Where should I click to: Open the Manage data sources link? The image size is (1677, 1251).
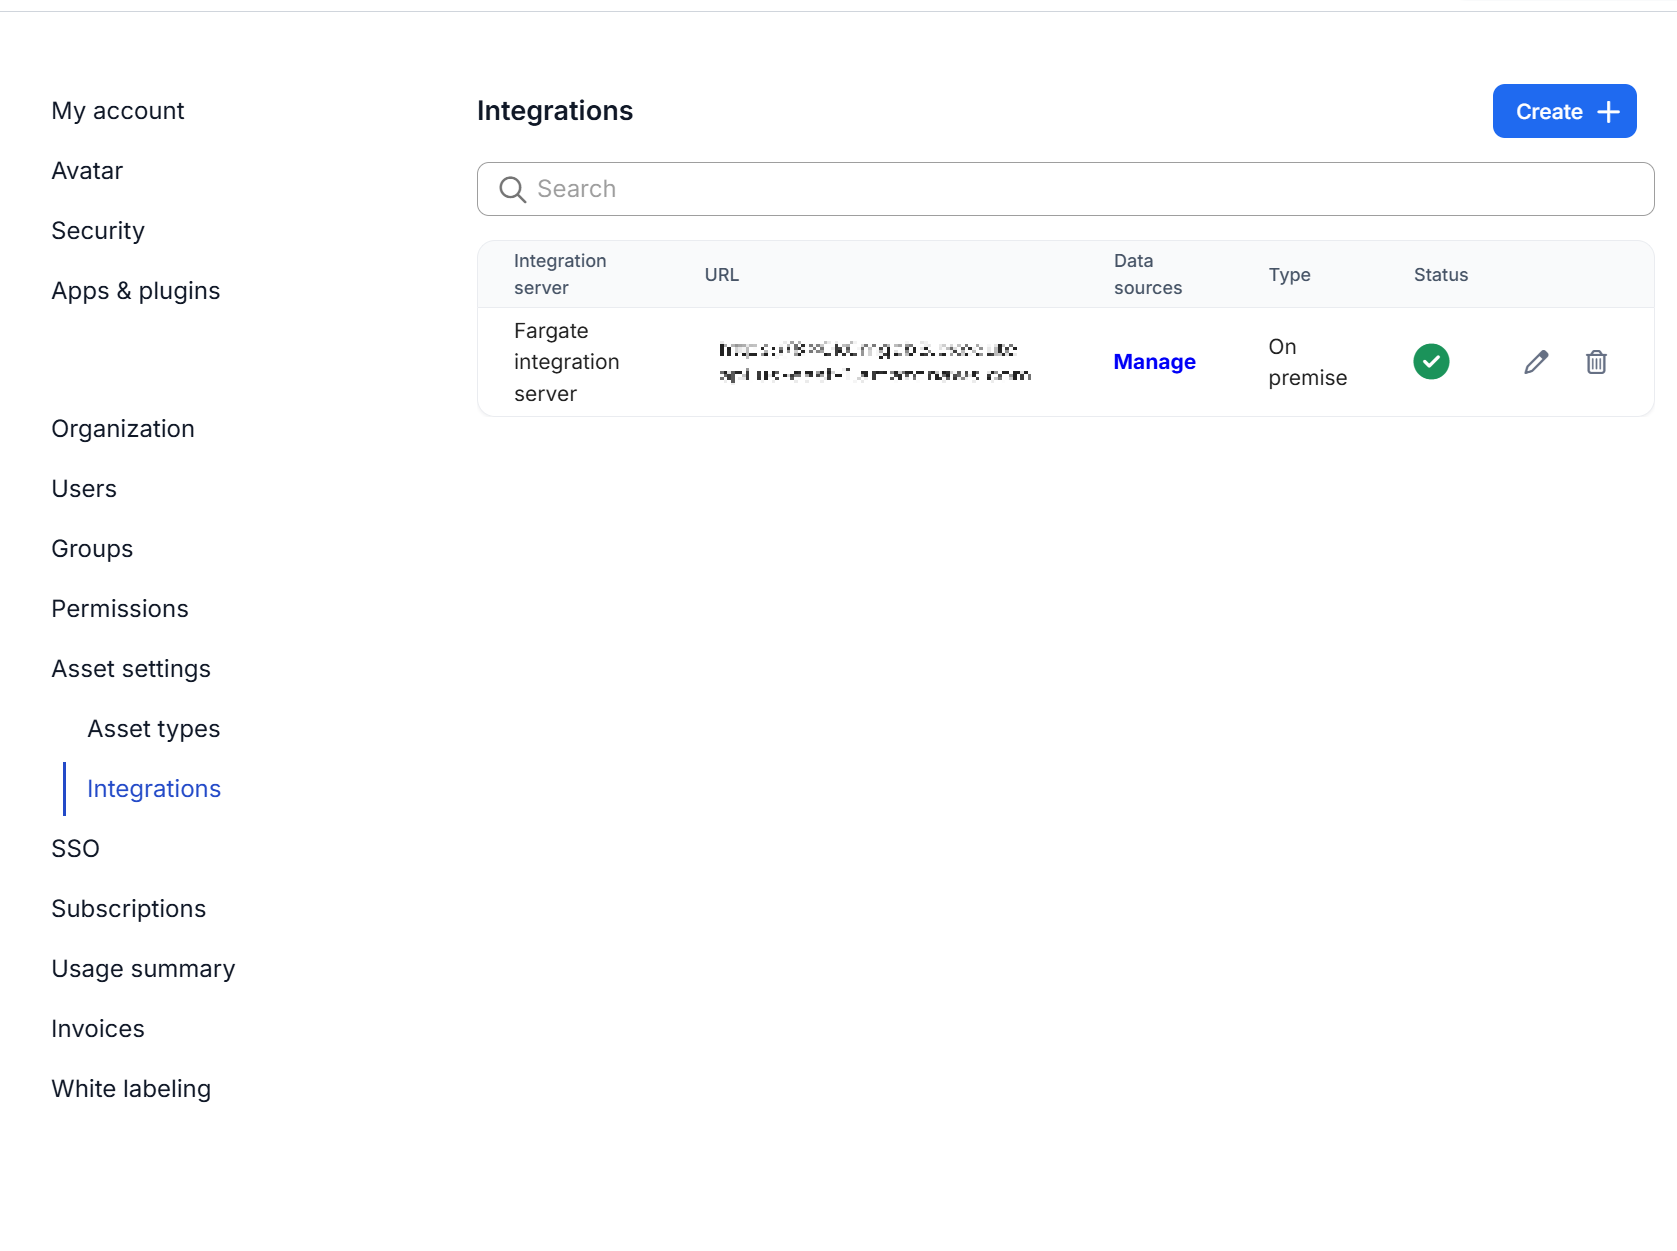coord(1154,362)
